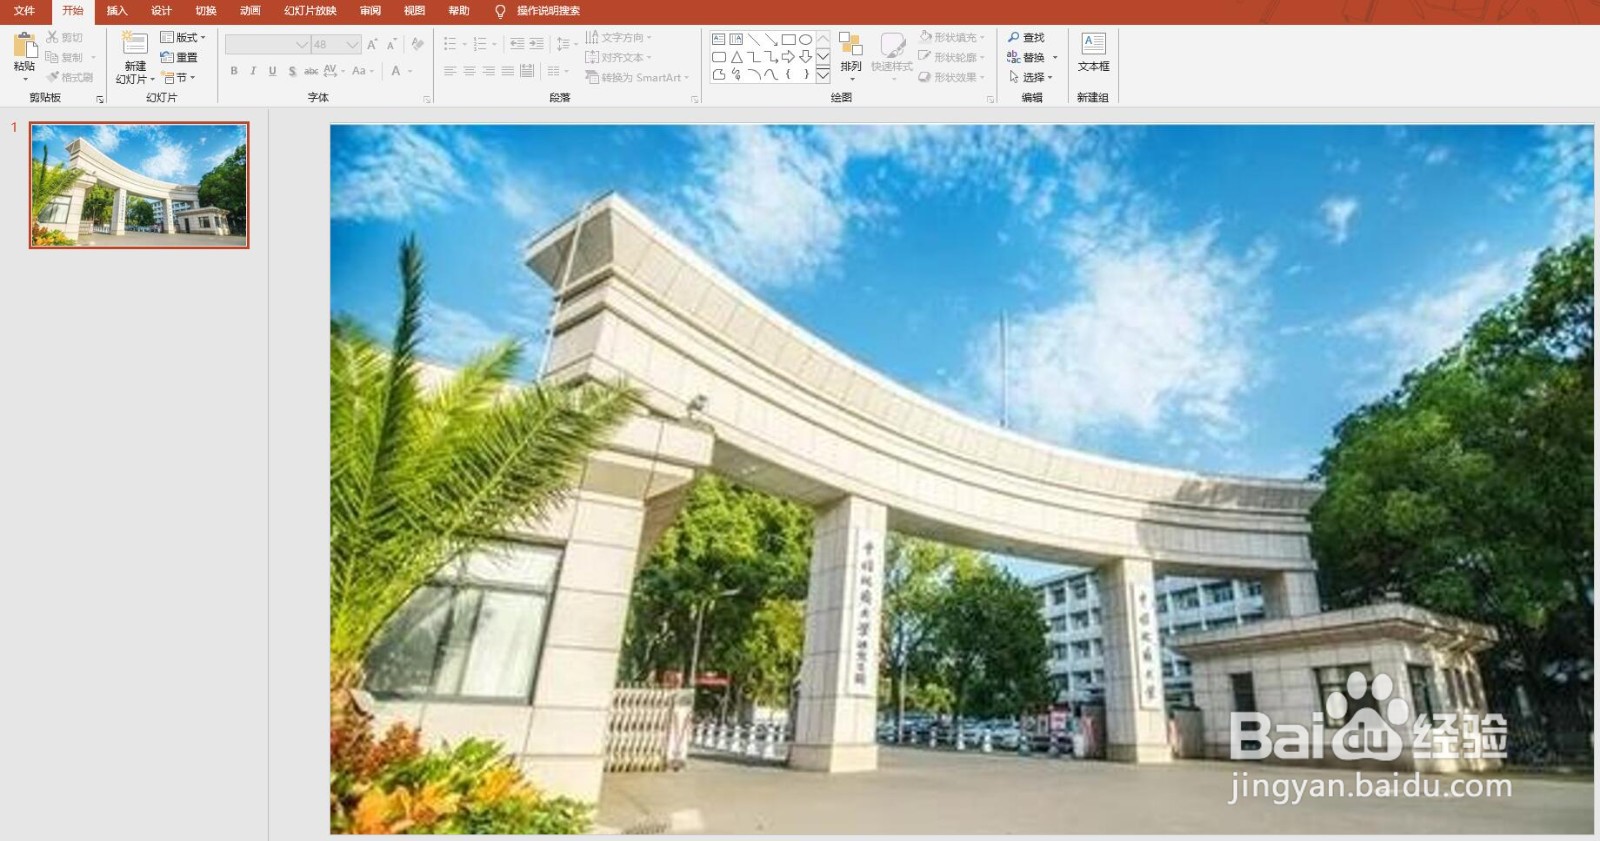Decrease font size with the small A icon

pyautogui.click(x=392, y=44)
